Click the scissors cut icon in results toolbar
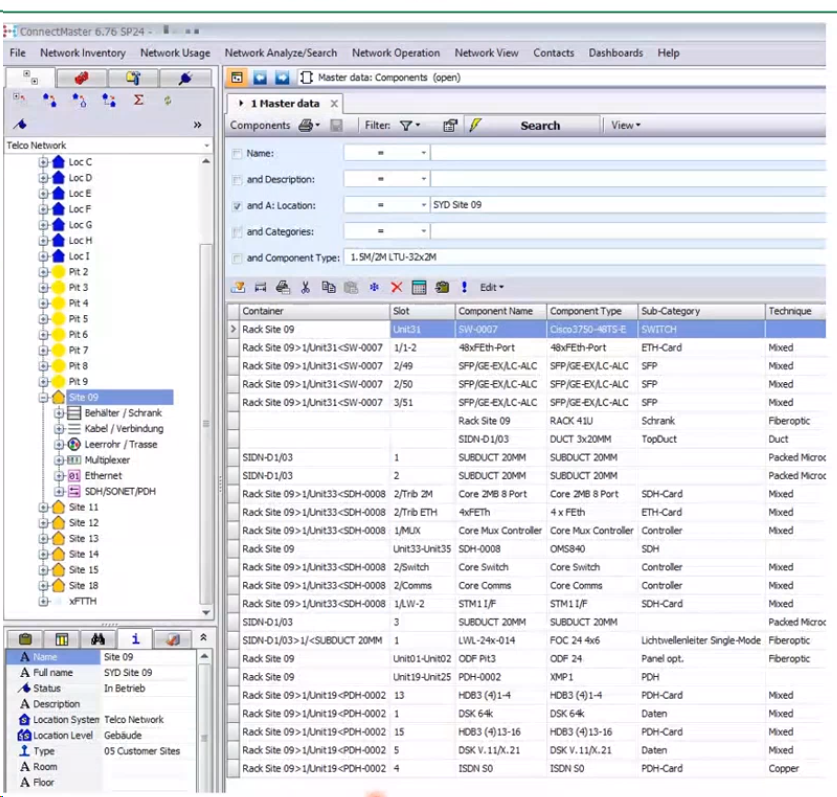The width and height of the screenshot is (837, 797). [305, 287]
